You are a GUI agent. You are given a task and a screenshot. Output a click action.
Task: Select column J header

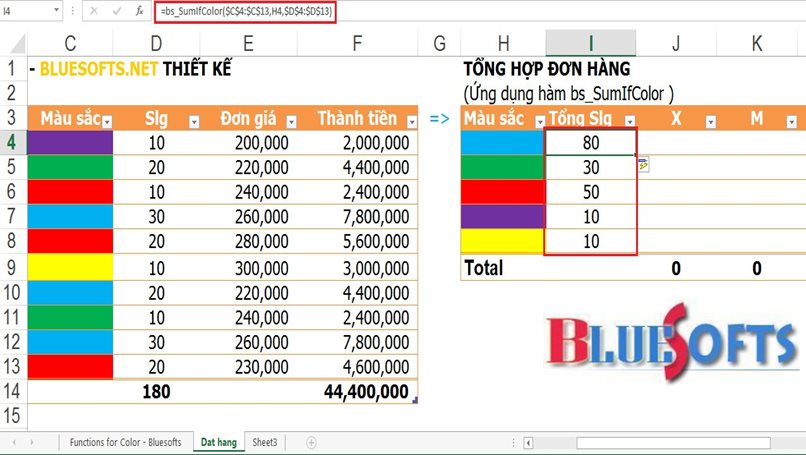click(x=676, y=44)
